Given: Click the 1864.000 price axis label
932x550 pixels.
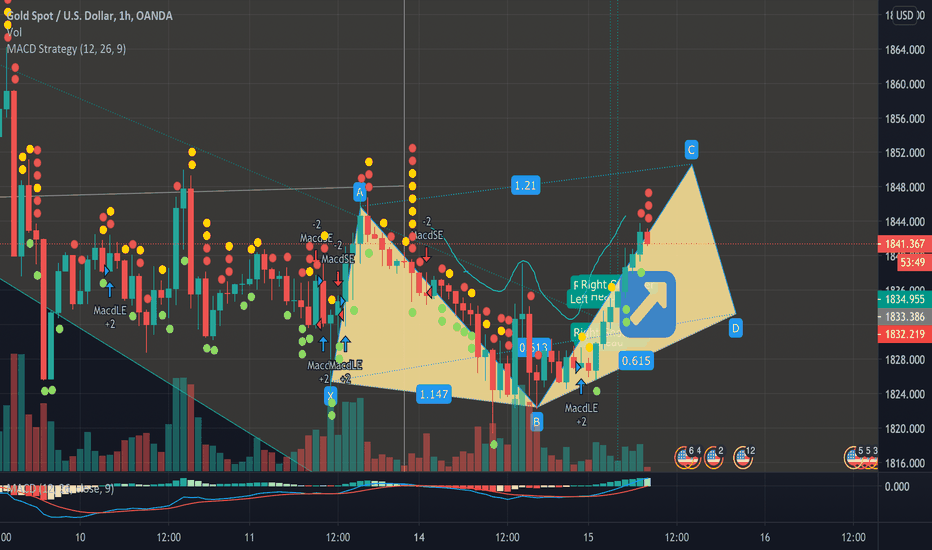Looking at the screenshot, I should pos(905,50).
